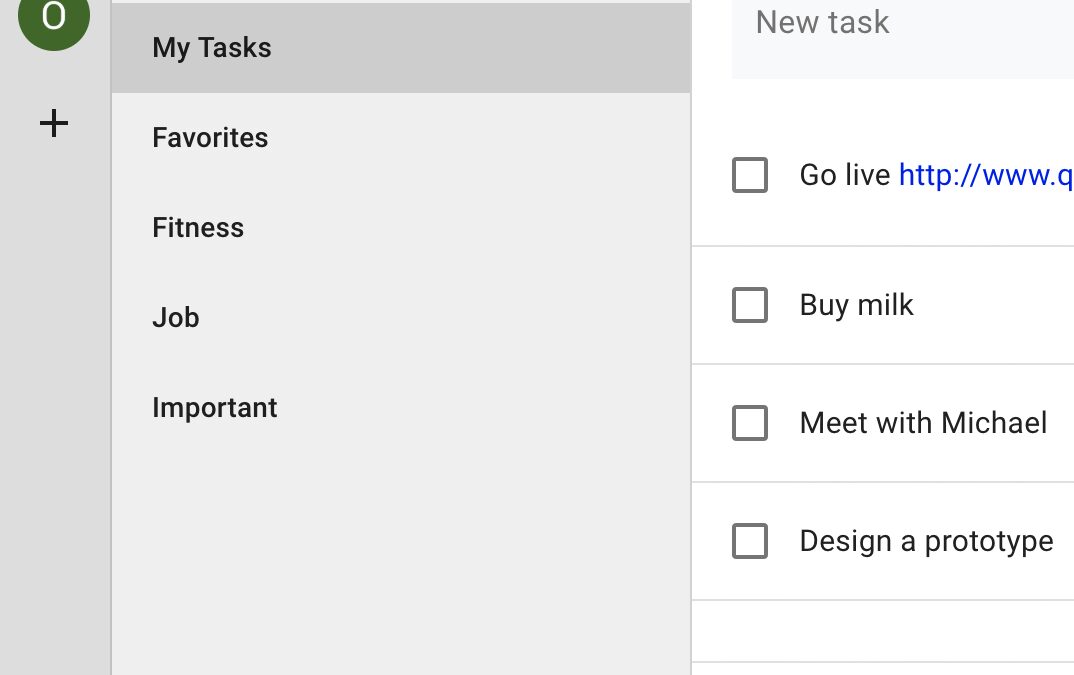Image resolution: width=1074 pixels, height=675 pixels.
Task: View the Important list
Action: coord(215,407)
